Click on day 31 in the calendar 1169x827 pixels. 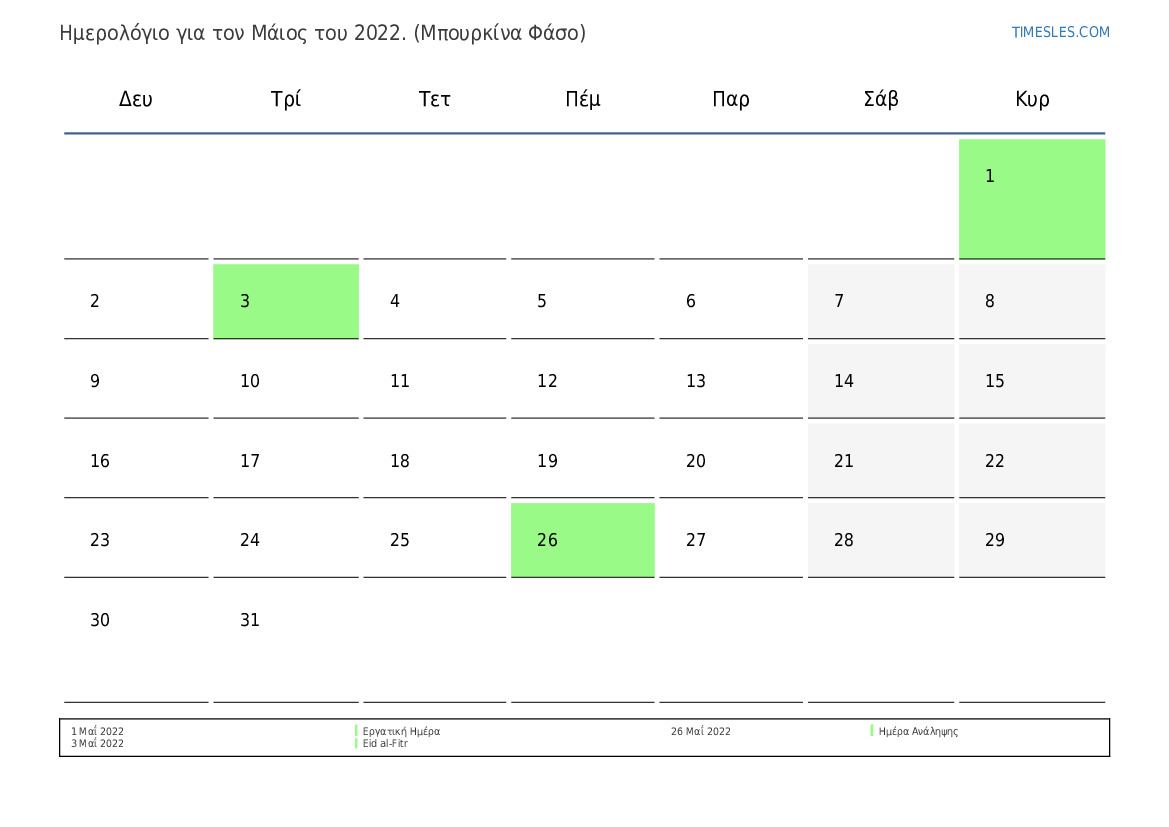click(x=285, y=620)
